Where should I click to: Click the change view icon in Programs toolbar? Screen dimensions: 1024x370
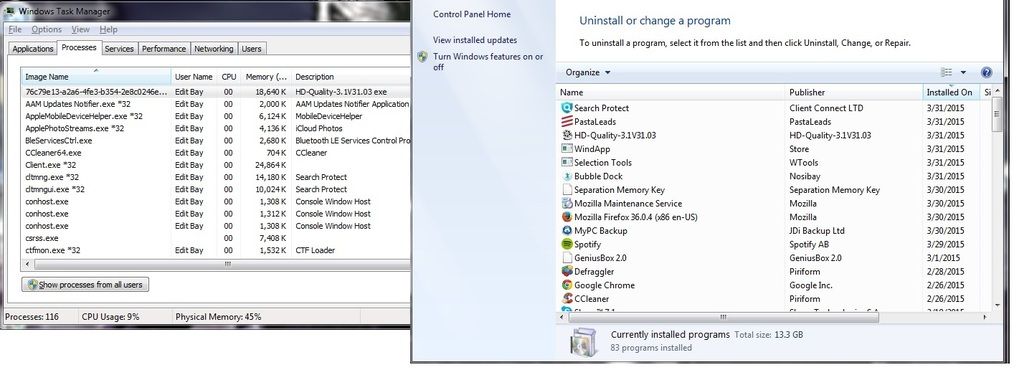946,72
